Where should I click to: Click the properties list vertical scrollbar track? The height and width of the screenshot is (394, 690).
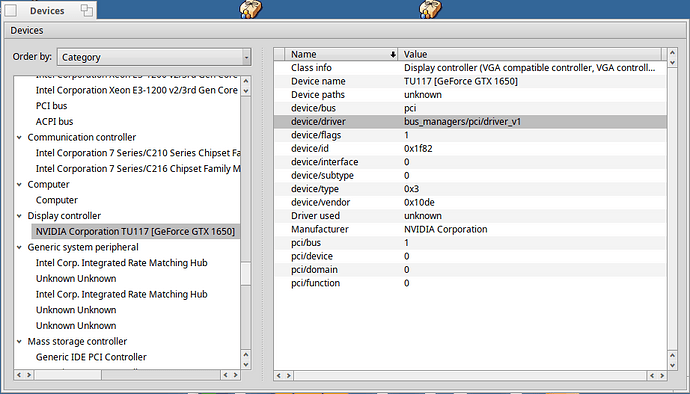672,209
